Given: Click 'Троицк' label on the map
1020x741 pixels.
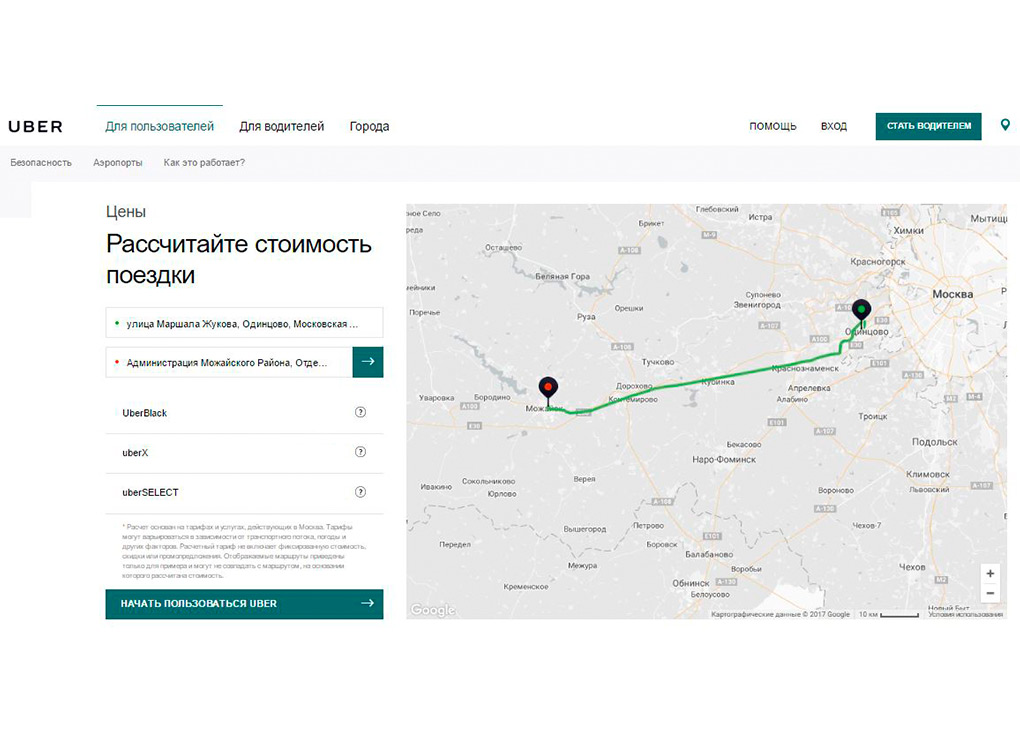Looking at the screenshot, I should [x=872, y=416].
